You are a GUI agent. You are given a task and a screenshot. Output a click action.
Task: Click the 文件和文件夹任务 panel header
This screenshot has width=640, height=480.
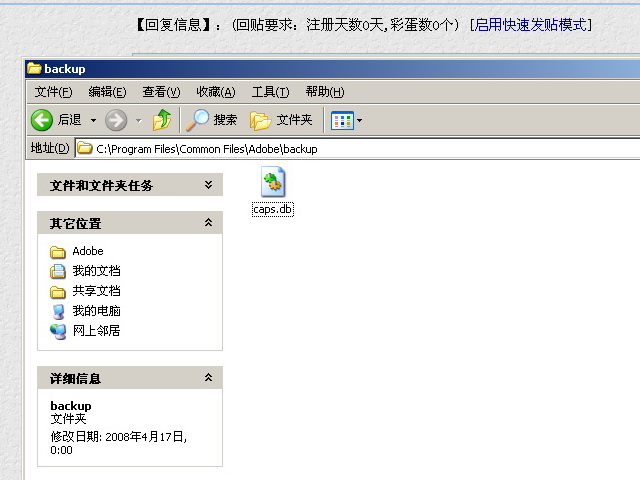130,185
